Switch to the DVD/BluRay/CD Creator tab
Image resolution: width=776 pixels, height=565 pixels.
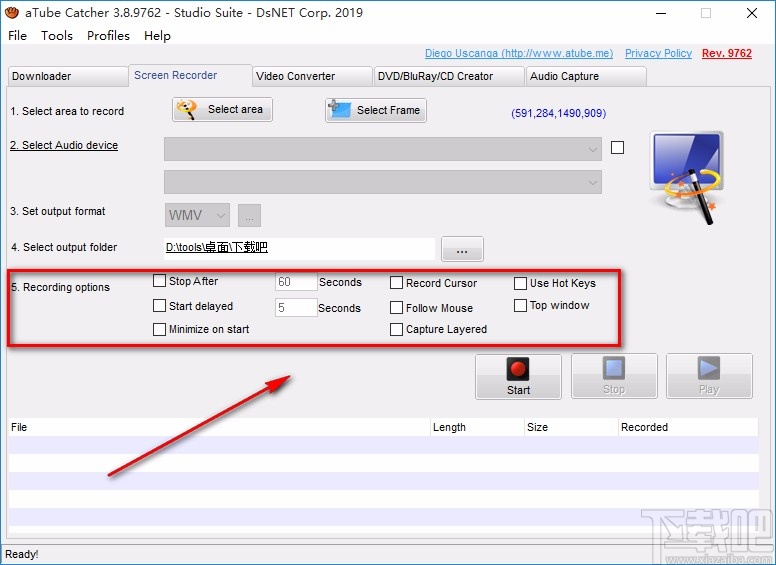(449, 76)
